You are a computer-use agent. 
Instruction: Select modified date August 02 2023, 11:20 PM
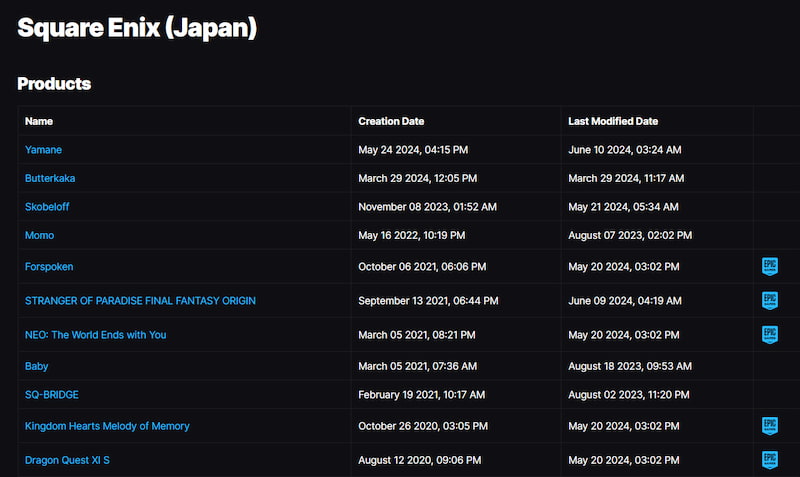(x=629, y=394)
